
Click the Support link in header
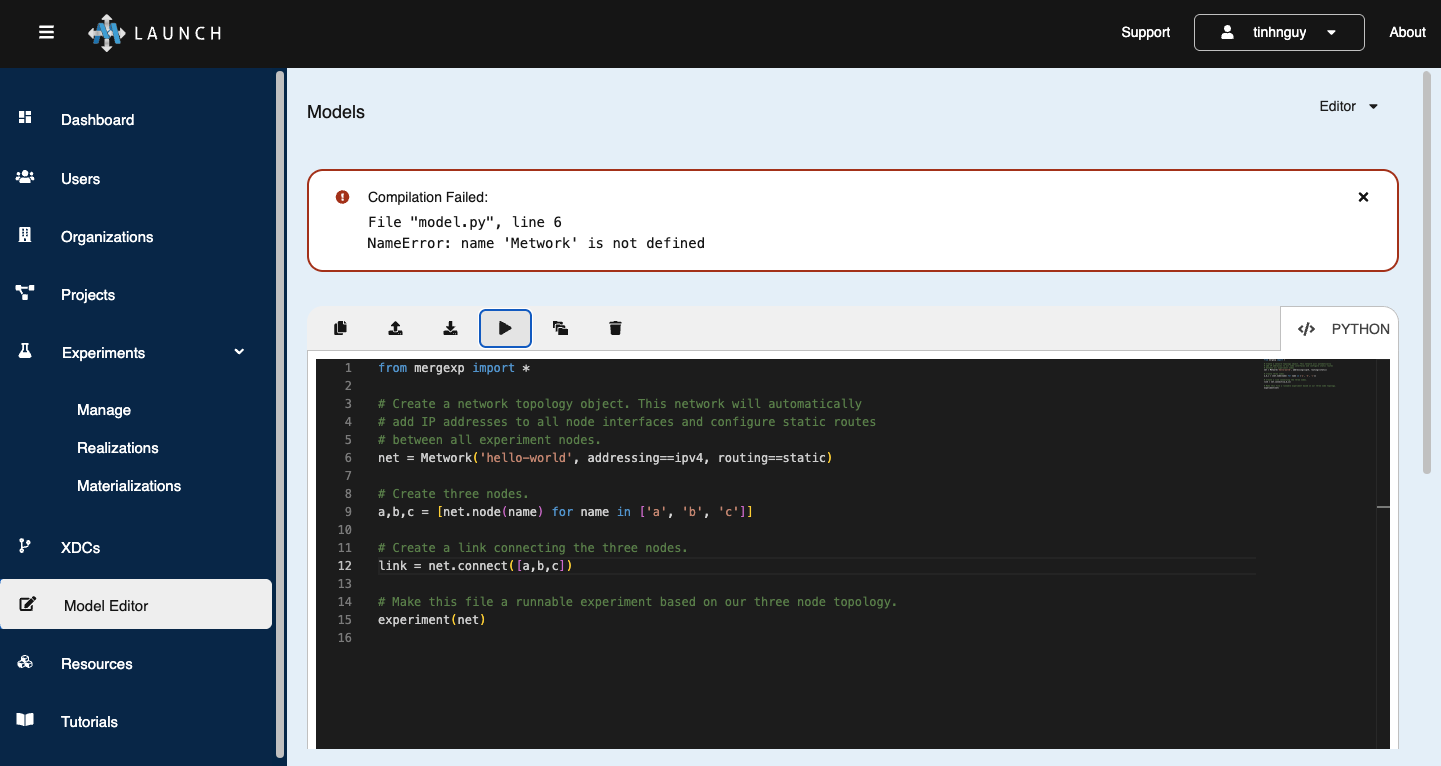(x=1145, y=32)
